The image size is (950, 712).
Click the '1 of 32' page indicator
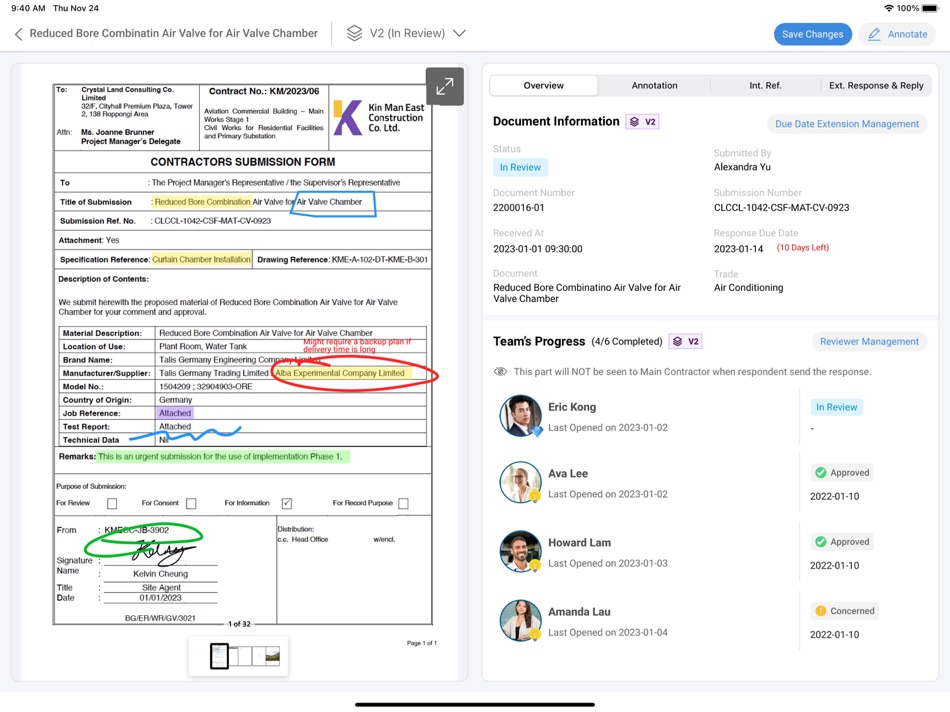(x=239, y=624)
